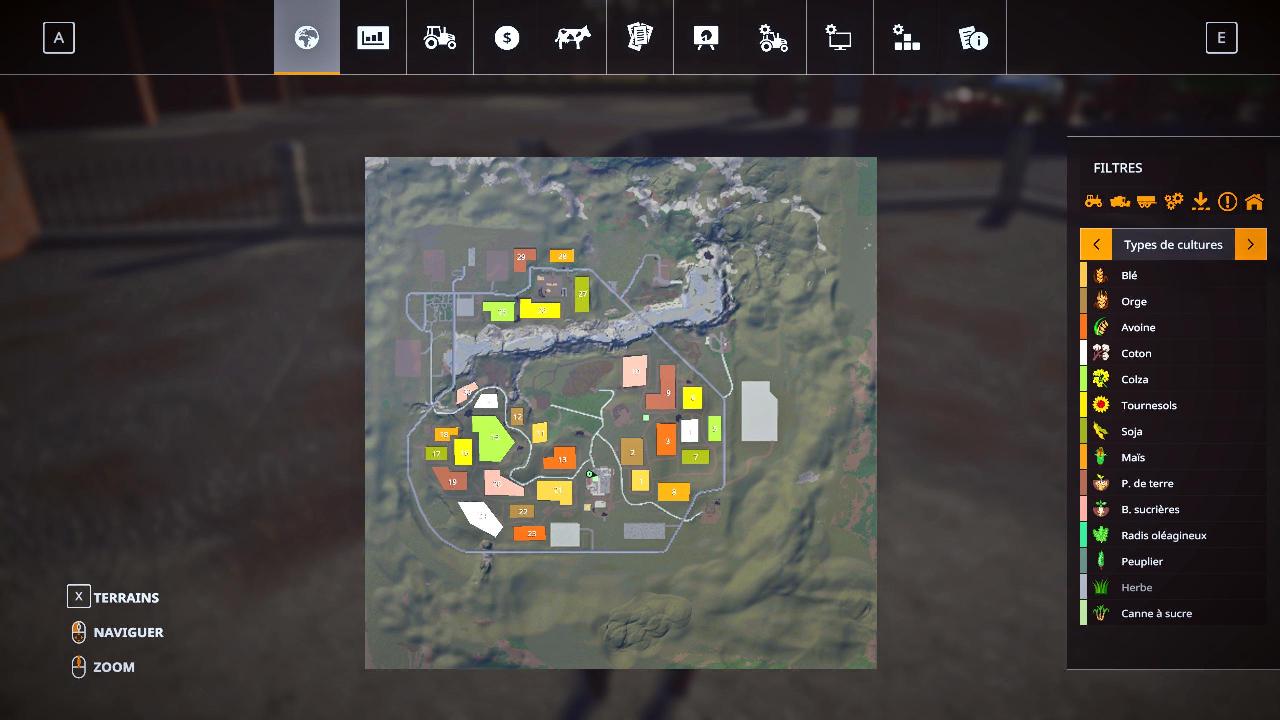The image size is (1280, 720).
Task: Click the Tournesols text label
Action: point(1149,405)
